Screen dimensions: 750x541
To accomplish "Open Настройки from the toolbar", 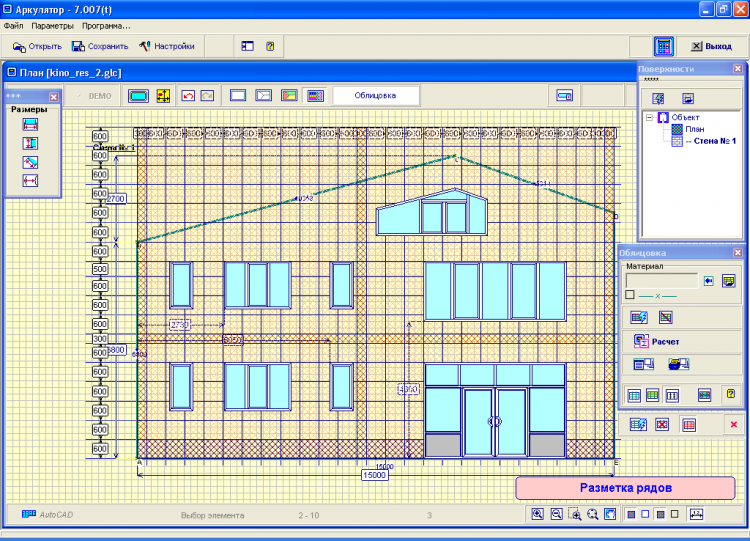I will (167, 46).
